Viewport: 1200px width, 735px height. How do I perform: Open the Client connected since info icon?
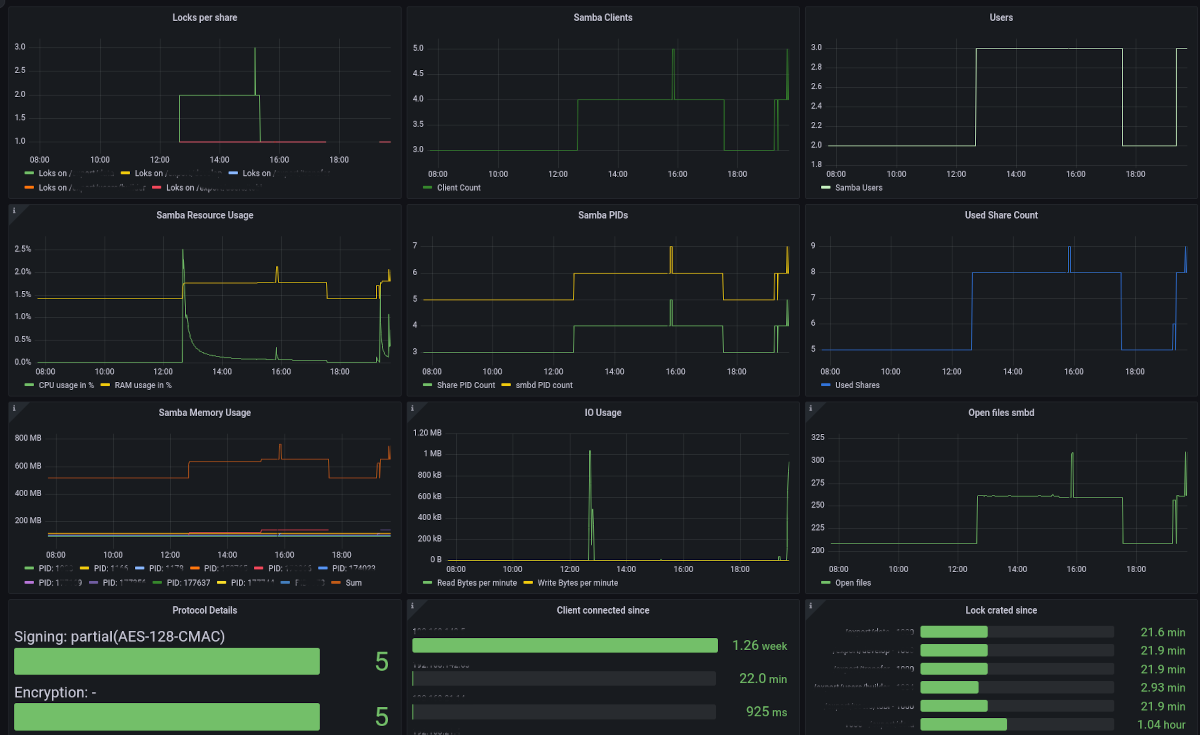pos(412,605)
